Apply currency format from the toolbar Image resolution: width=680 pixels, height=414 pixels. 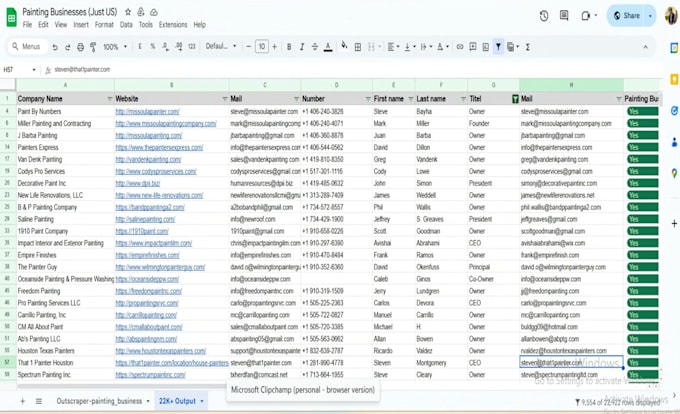pos(140,46)
